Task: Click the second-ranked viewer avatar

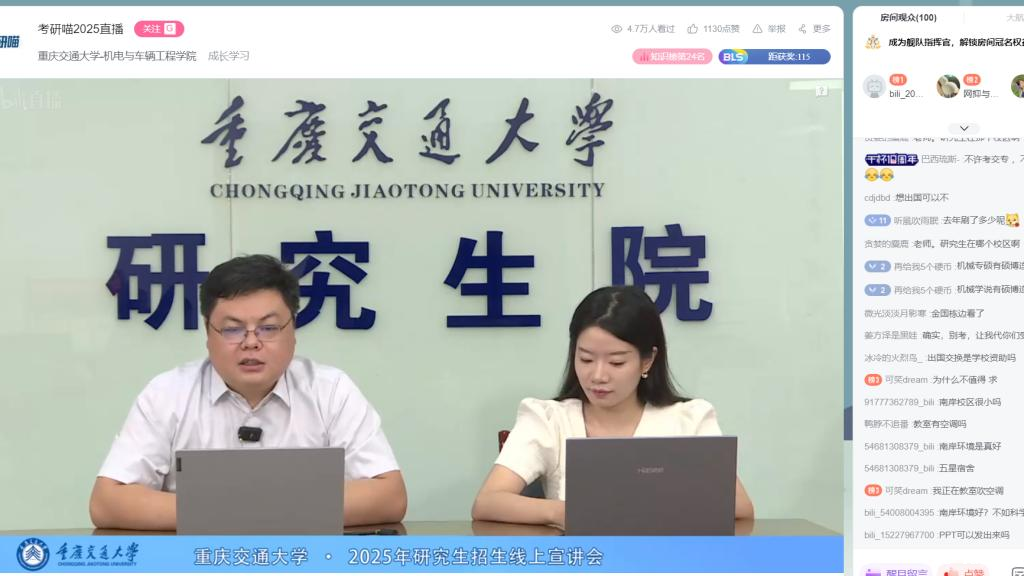Action: [x=948, y=87]
